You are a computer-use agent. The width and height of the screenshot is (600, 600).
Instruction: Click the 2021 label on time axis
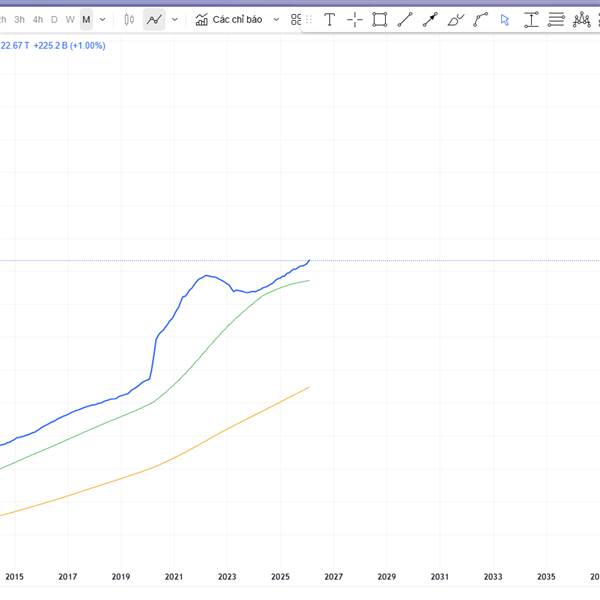coord(174,577)
